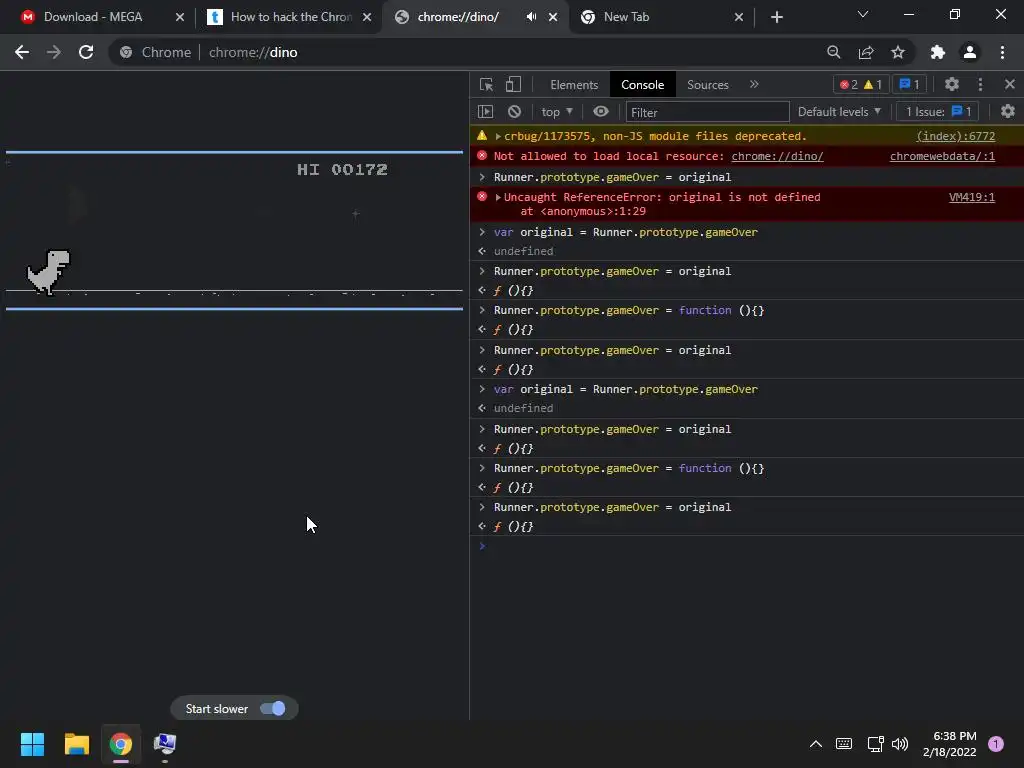Click the volume speaker tray icon
1024x768 pixels.
(x=900, y=743)
